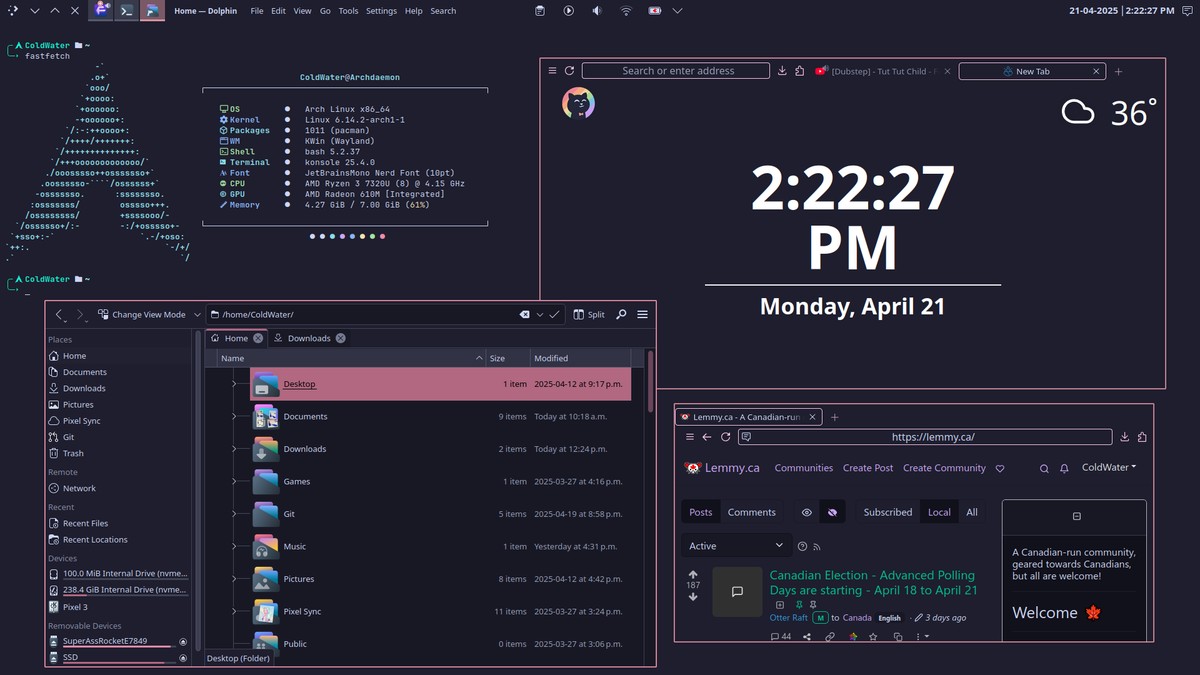Open the Active sort dropdown on Lemmy
The height and width of the screenshot is (675, 1200).
737,545
